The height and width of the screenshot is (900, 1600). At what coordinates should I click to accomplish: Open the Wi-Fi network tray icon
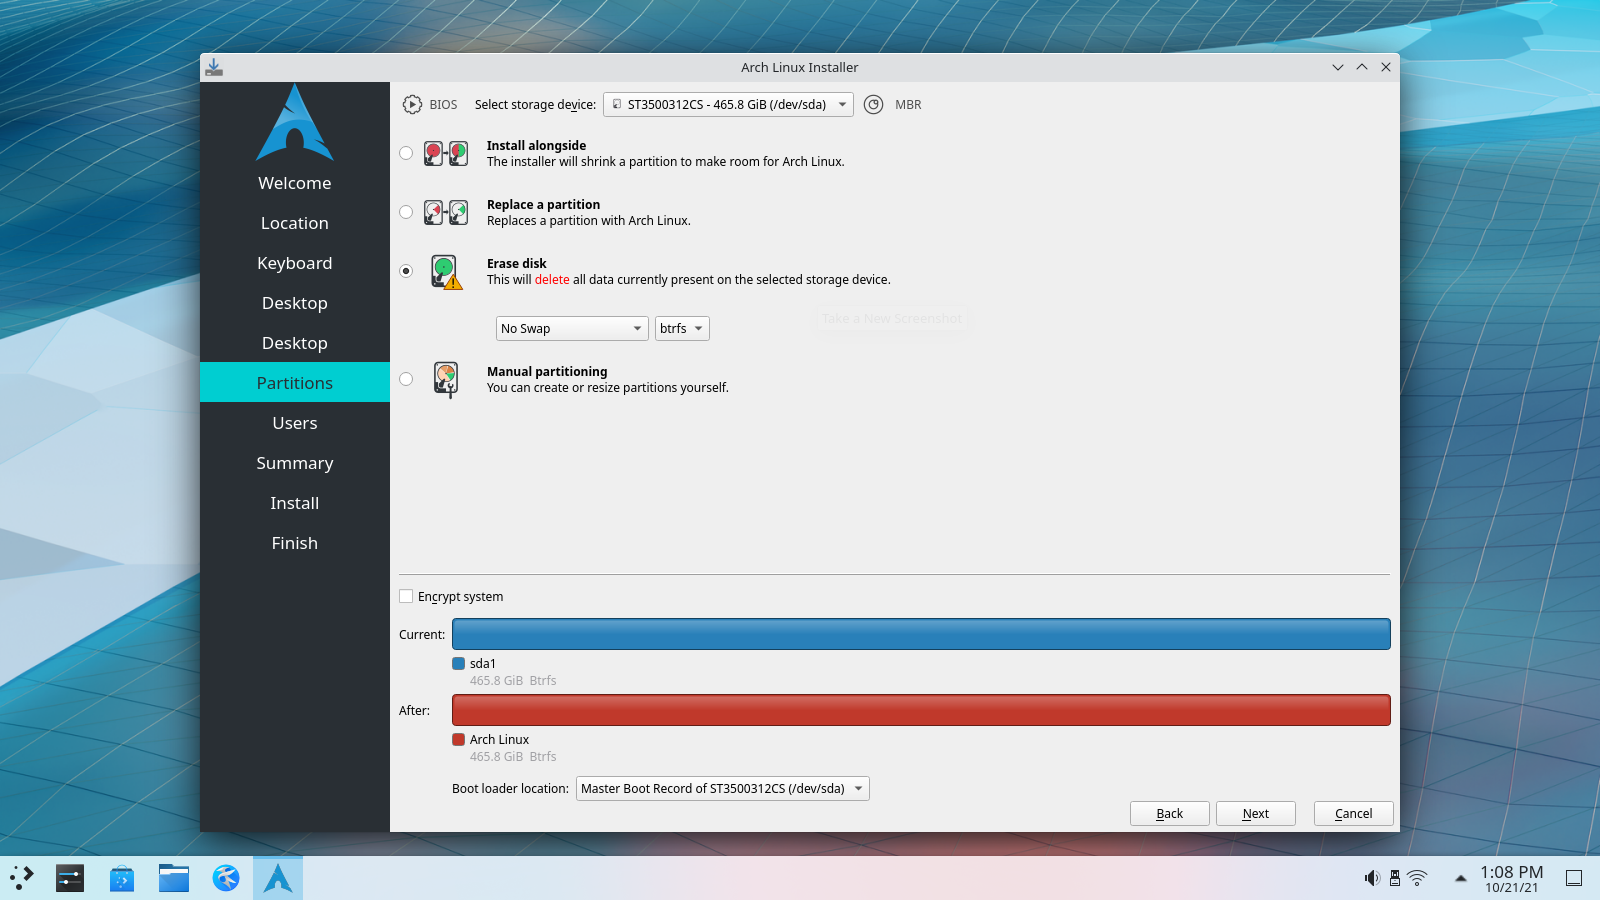click(1417, 878)
